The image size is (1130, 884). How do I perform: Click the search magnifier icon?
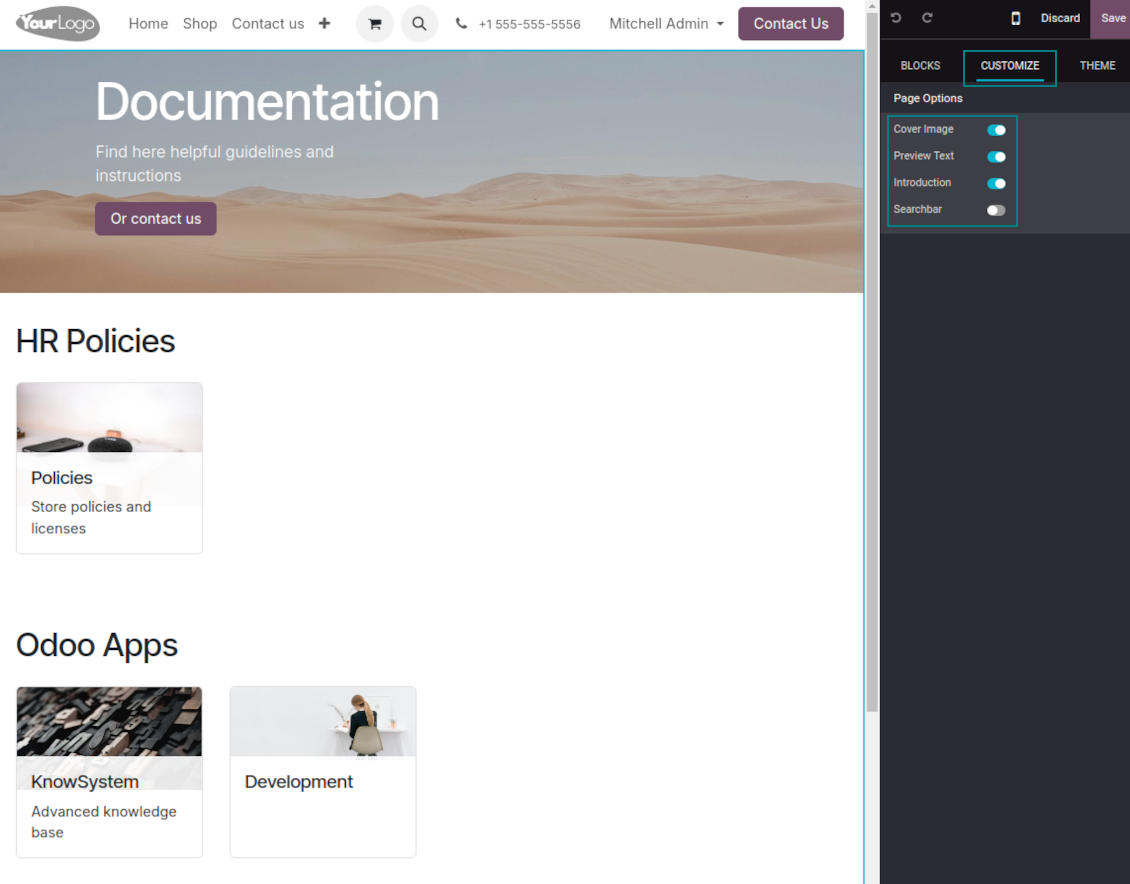(419, 24)
